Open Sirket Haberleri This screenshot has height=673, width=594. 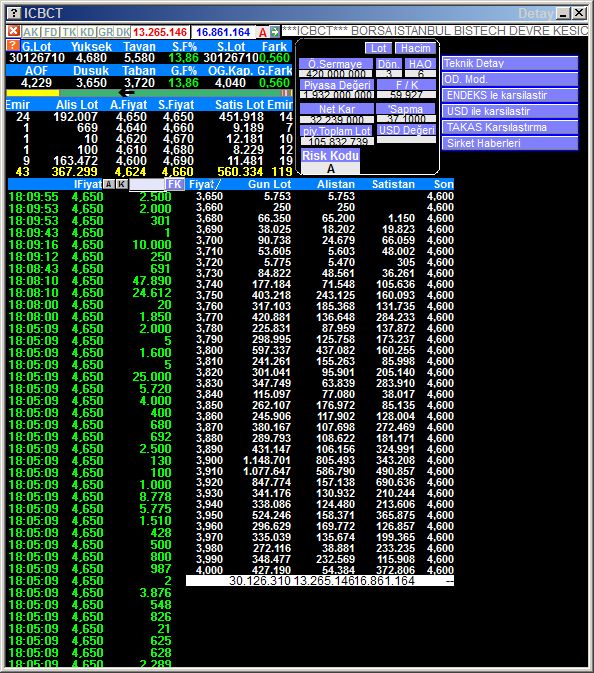coord(510,143)
